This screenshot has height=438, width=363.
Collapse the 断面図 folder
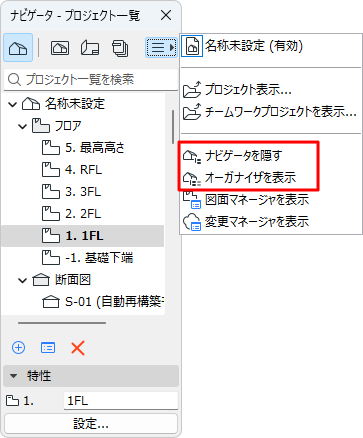click(22, 280)
